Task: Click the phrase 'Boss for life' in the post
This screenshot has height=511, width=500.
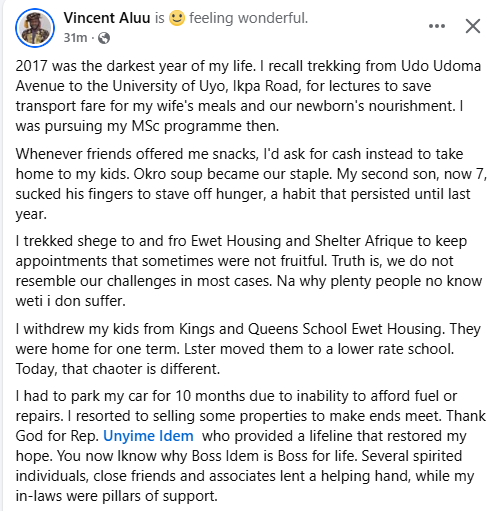Action: 318,456
